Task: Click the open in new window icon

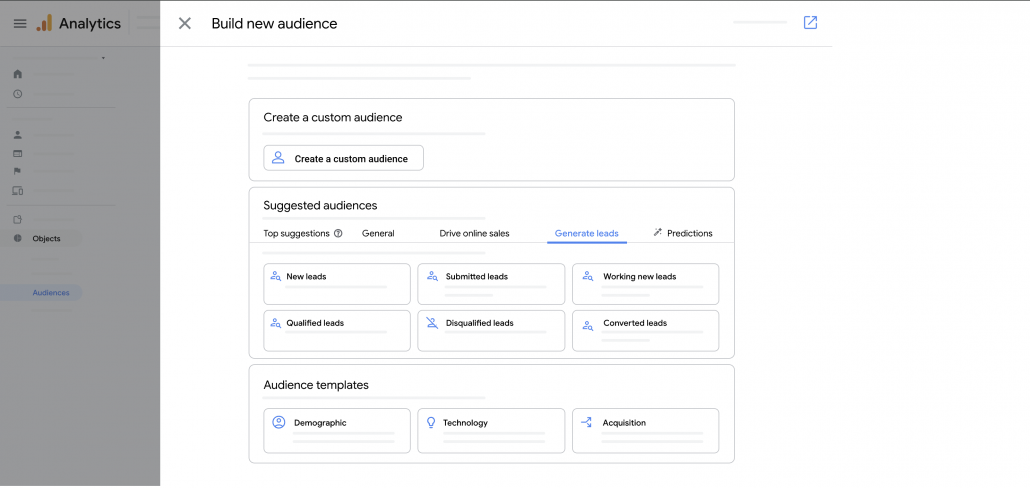Action: 810,22
